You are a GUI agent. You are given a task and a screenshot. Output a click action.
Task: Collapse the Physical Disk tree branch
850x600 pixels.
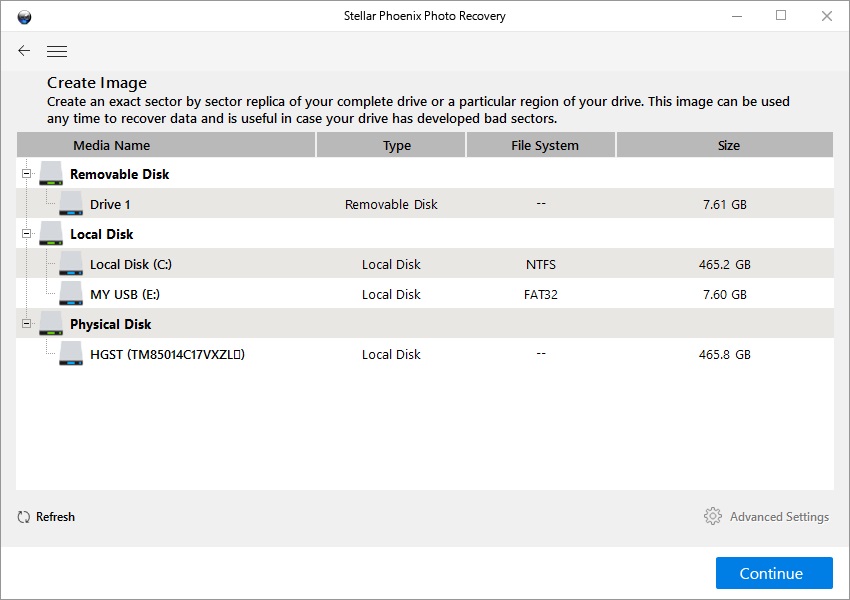(x=25, y=323)
